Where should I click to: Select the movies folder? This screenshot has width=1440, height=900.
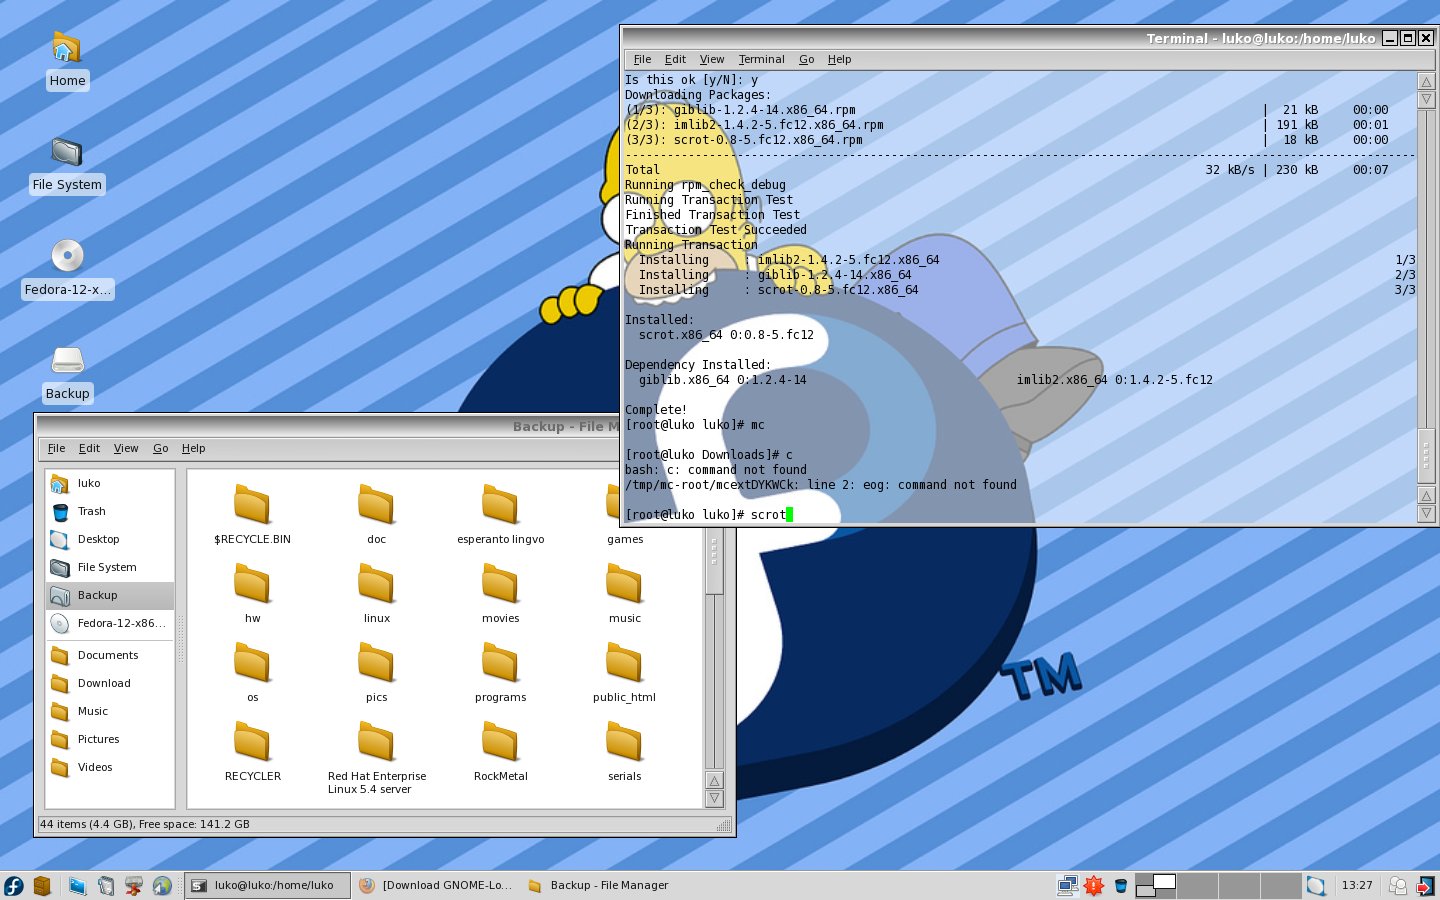coord(500,593)
